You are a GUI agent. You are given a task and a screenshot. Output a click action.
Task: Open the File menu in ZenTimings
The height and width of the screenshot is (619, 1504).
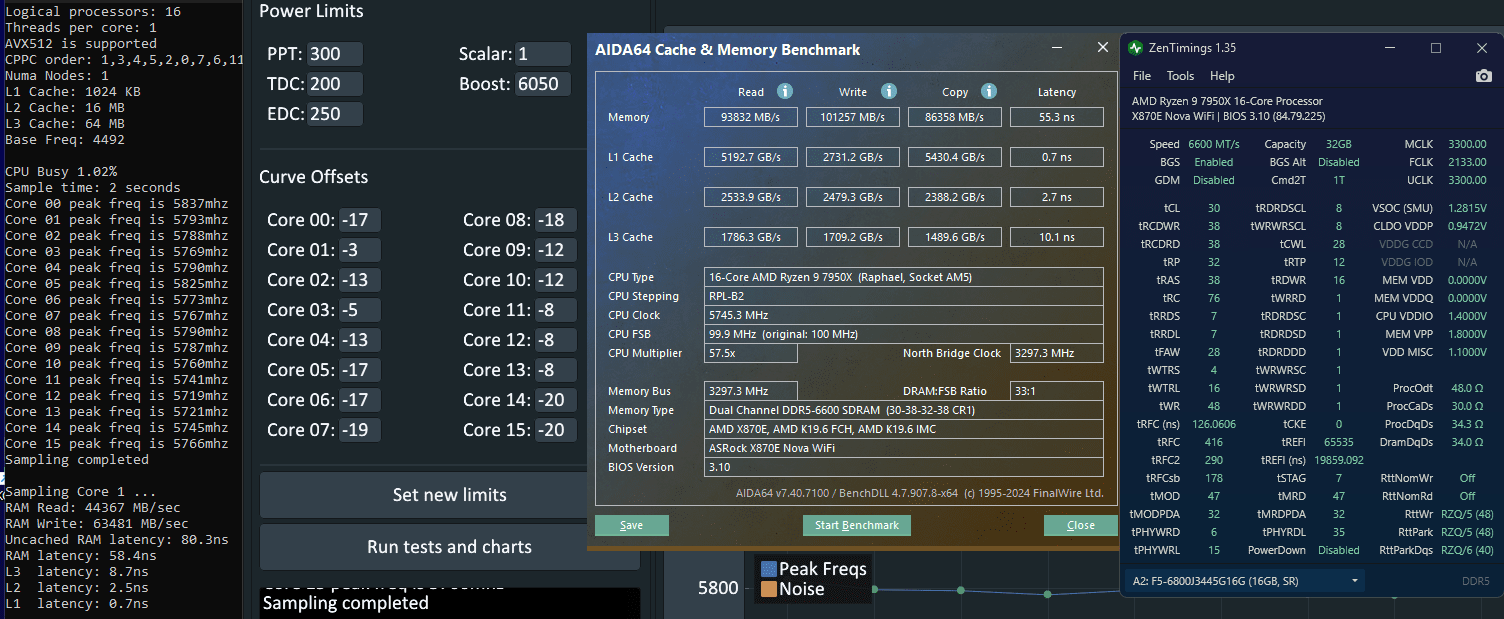(1142, 76)
